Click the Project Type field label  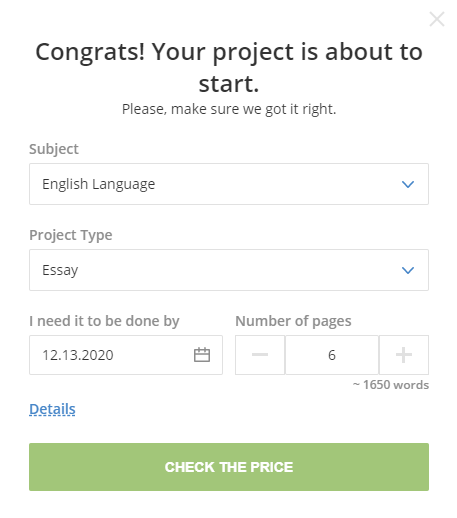tap(71, 235)
